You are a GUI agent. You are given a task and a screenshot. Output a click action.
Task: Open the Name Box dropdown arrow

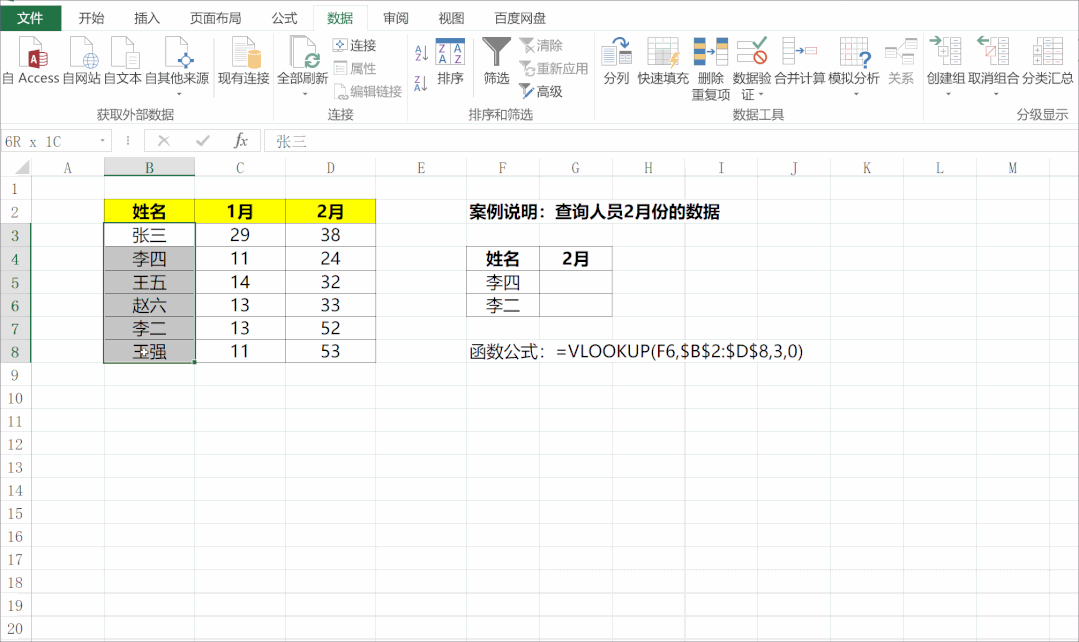103,141
